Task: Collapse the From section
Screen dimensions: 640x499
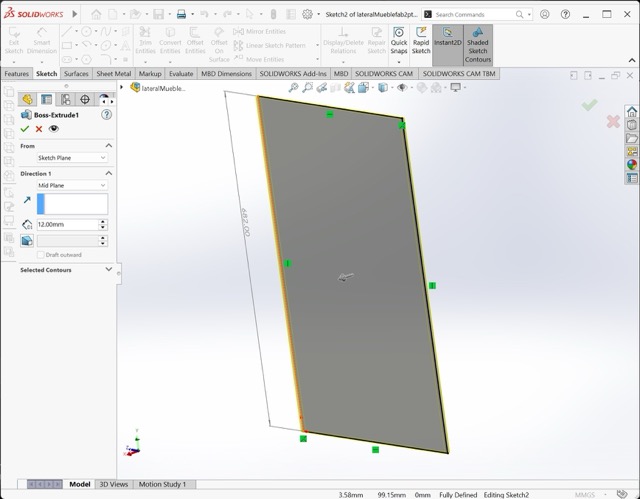Action: coord(109,146)
